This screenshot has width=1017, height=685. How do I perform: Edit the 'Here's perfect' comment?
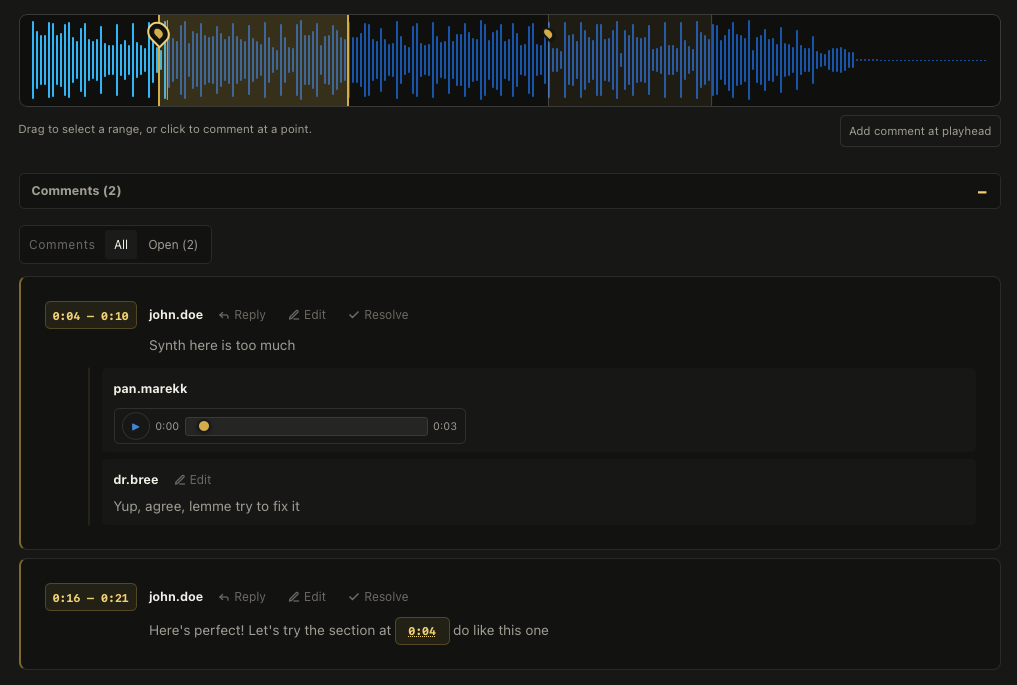[x=307, y=597]
